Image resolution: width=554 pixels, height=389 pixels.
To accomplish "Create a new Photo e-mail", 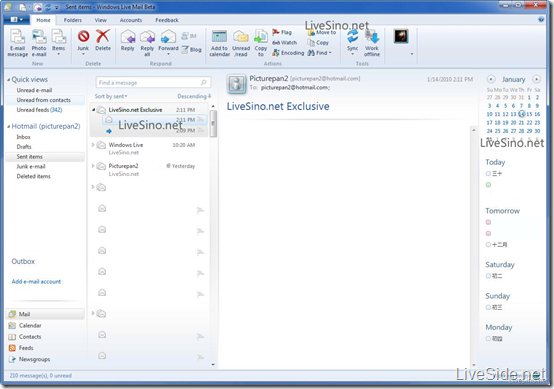I will (x=39, y=43).
